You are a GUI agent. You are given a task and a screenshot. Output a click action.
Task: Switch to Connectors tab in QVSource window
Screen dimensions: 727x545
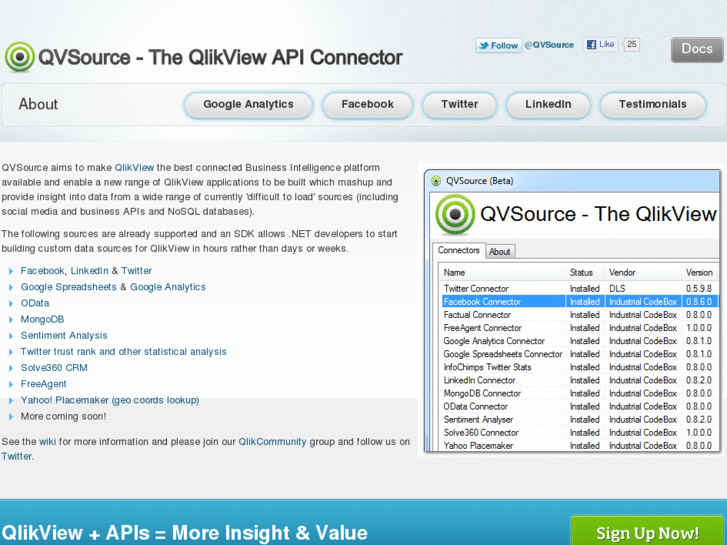point(459,250)
